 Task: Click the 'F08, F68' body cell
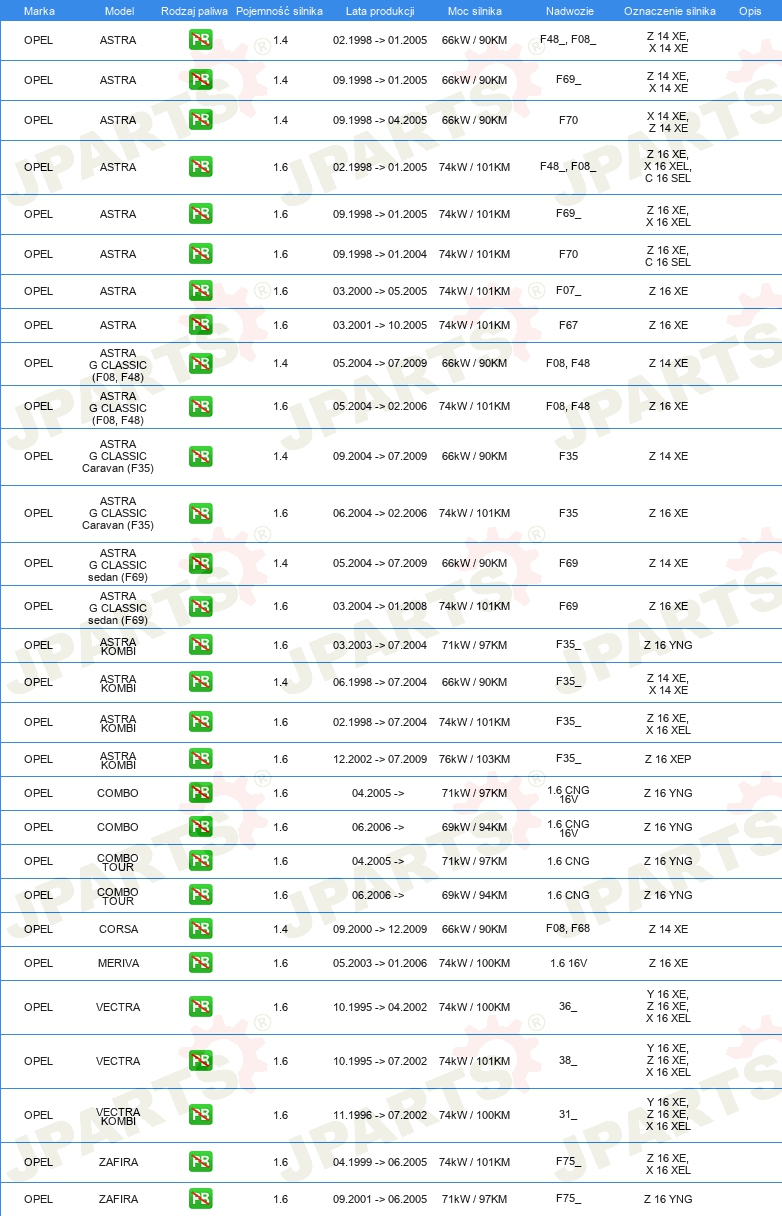tap(568, 929)
